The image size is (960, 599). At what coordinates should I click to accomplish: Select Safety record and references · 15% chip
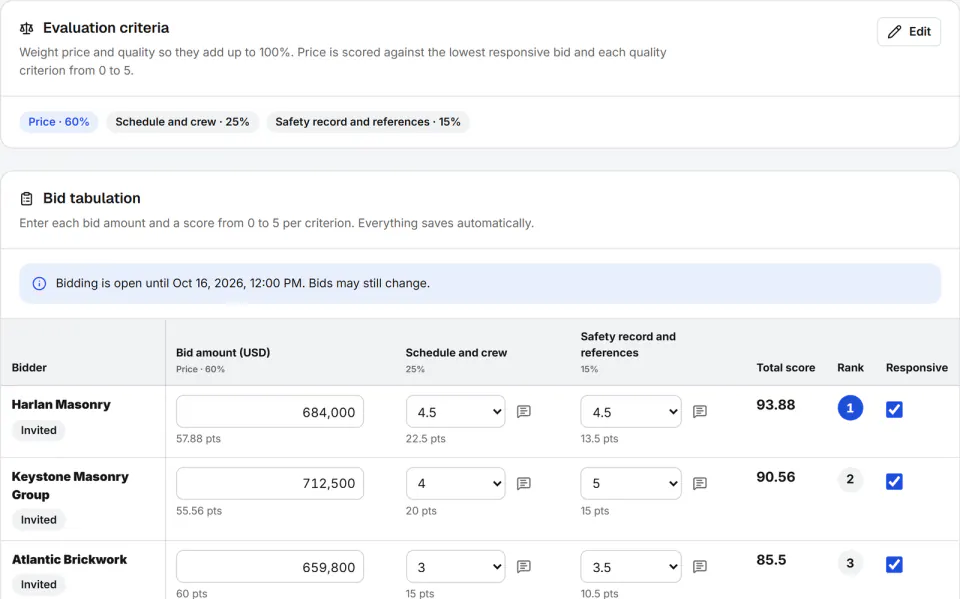[x=368, y=122]
